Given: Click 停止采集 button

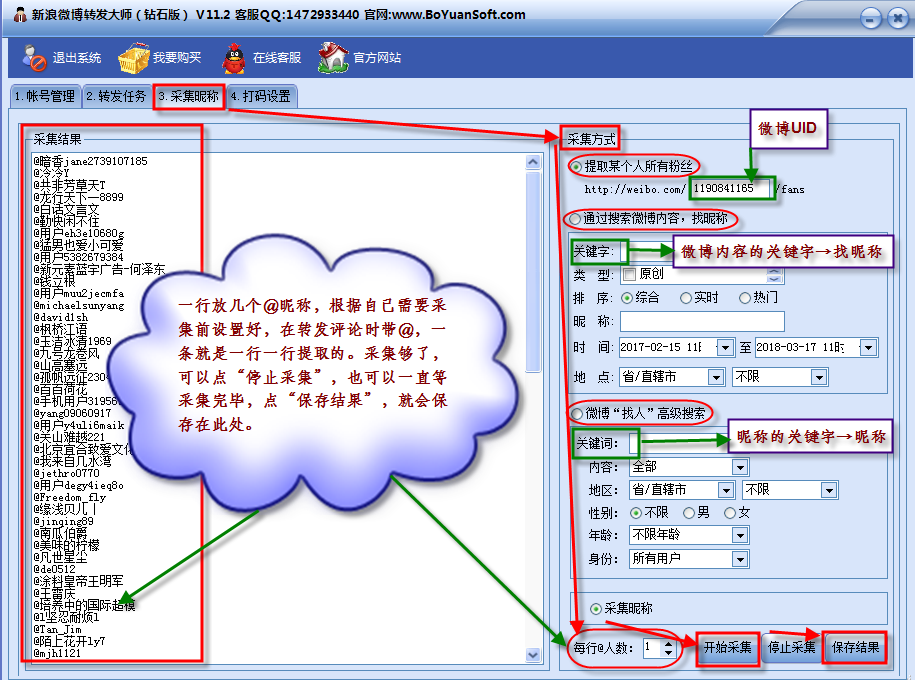Looking at the screenshot, I should [x=791, y=648].
